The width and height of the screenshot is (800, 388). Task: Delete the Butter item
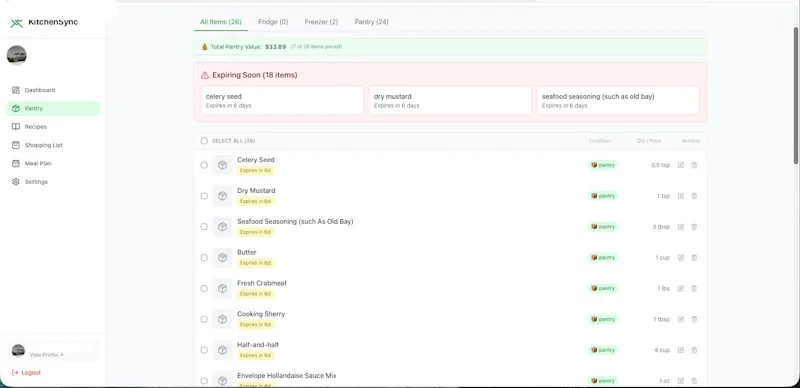694,258
